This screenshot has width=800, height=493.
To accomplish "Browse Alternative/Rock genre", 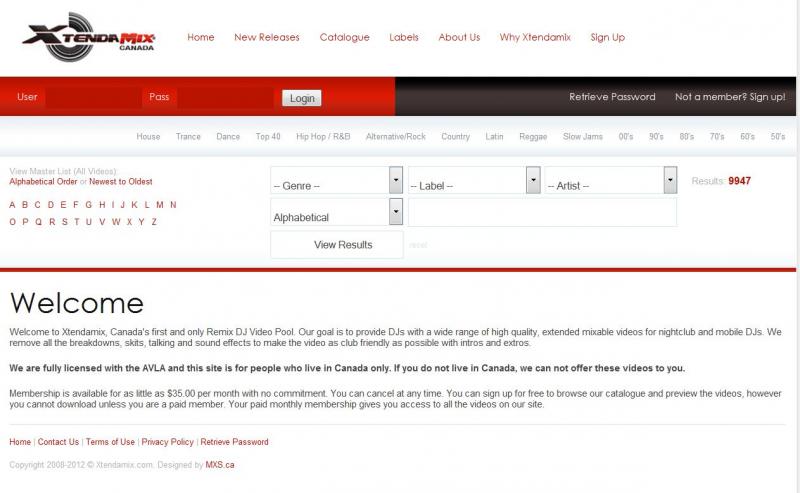I will point(395,136).
